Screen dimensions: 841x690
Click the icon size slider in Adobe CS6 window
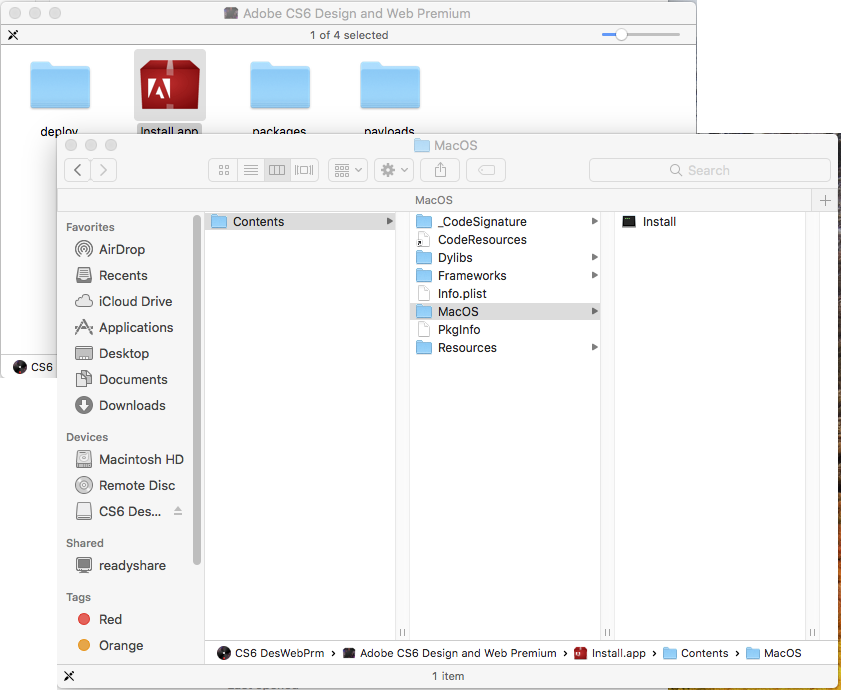click(x=621, y=35)
